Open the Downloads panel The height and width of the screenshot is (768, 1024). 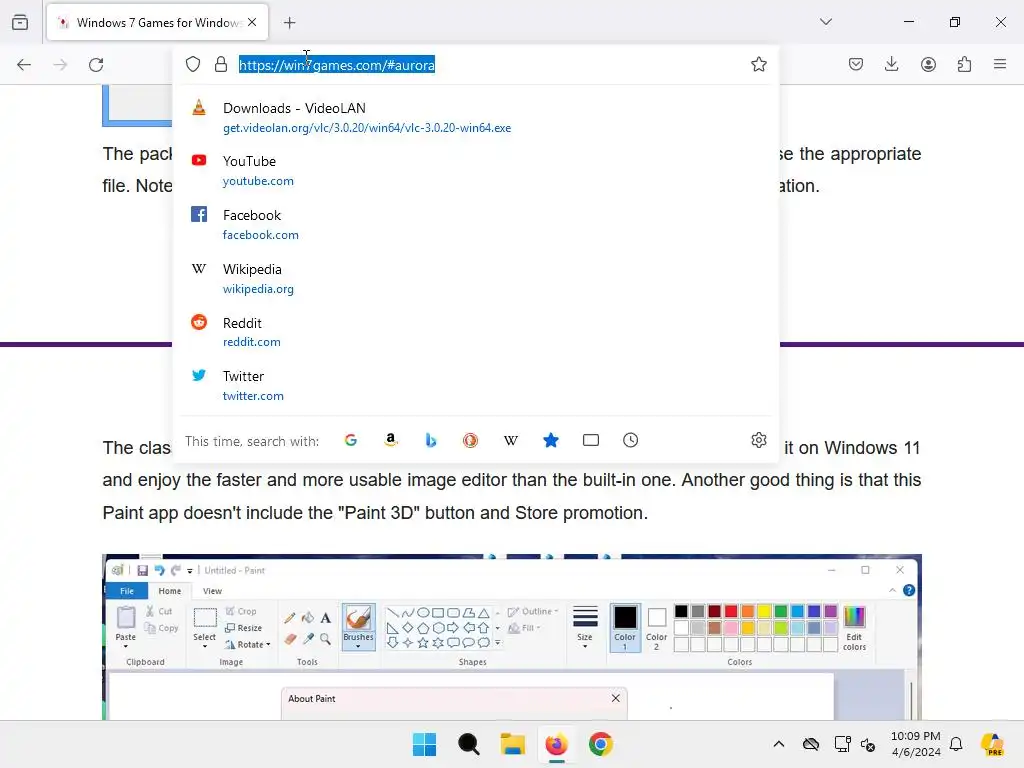pyautogui.click(x=891, y=64)
